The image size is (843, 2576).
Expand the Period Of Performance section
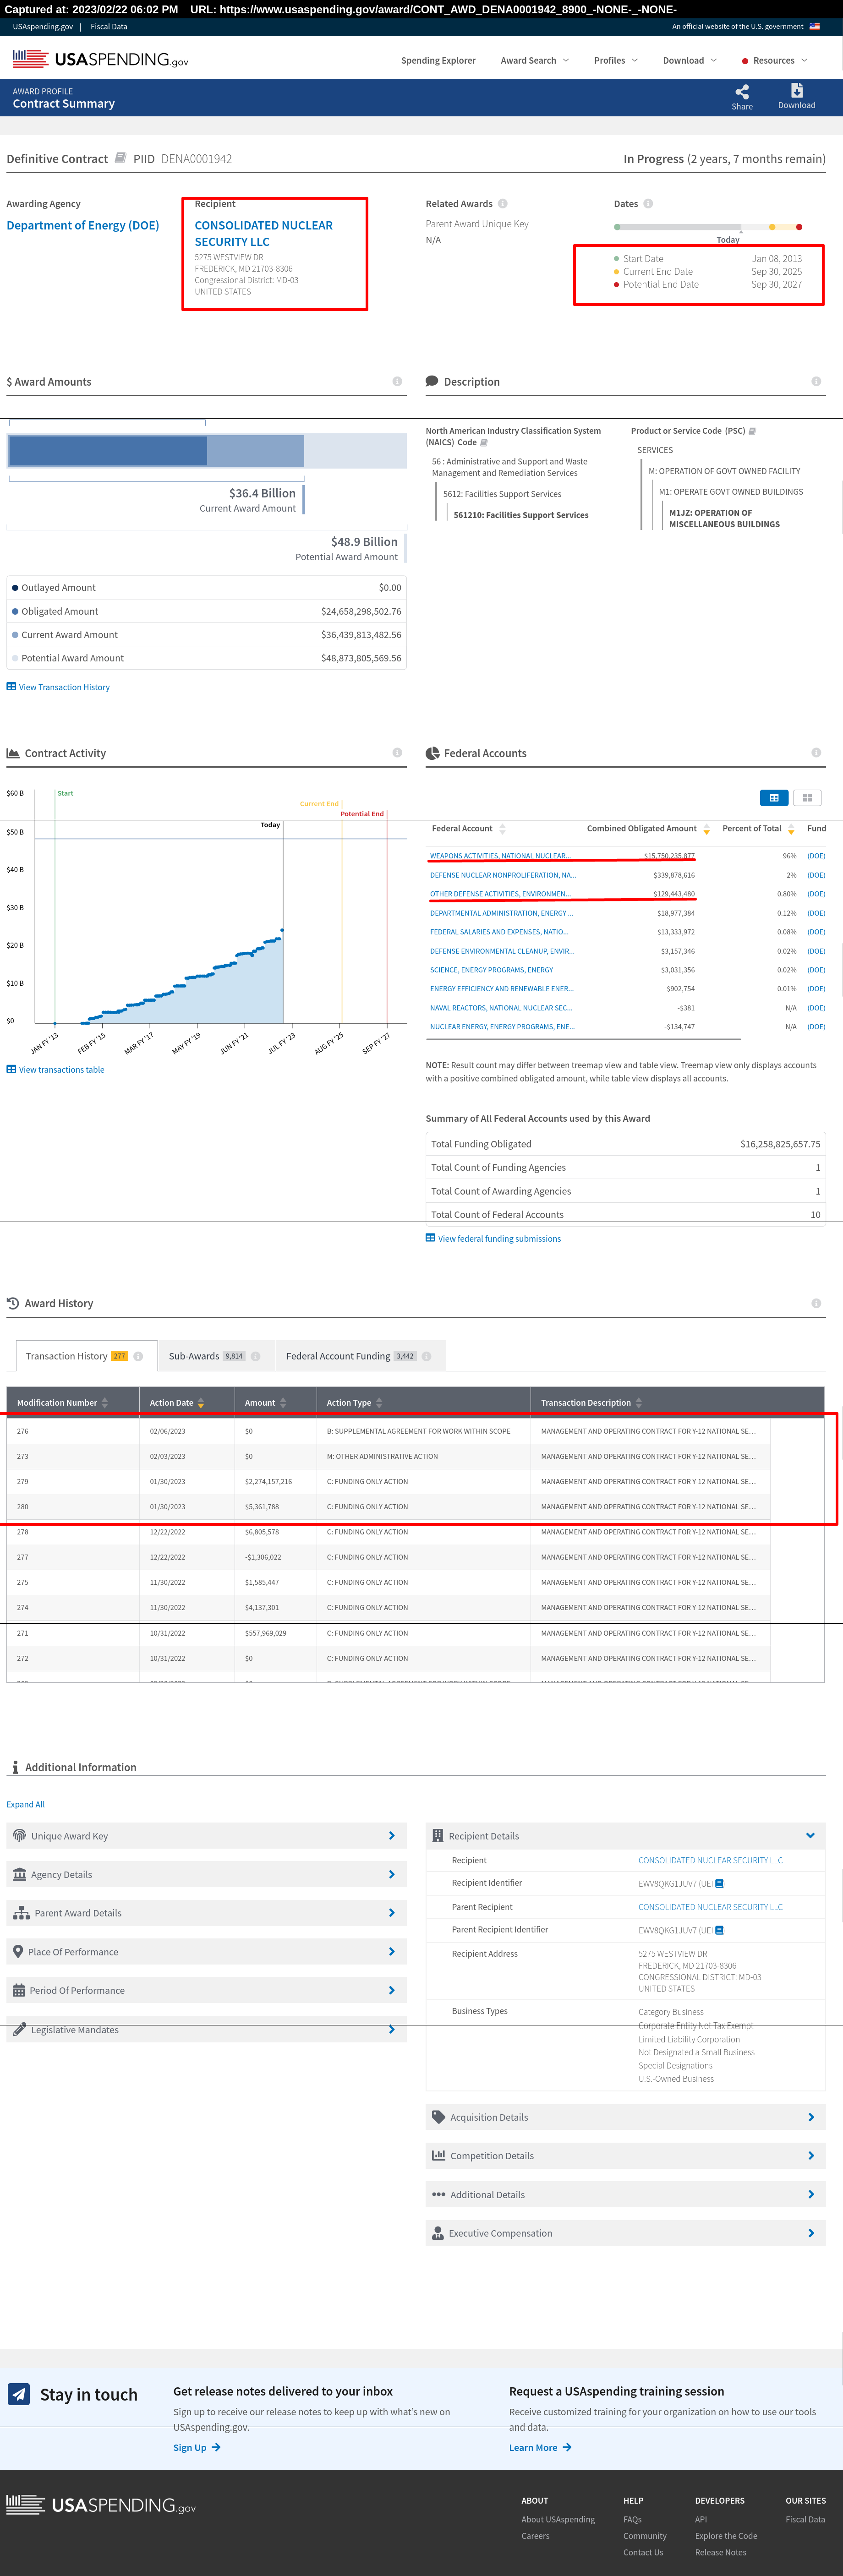click(x=206, y=1991)
